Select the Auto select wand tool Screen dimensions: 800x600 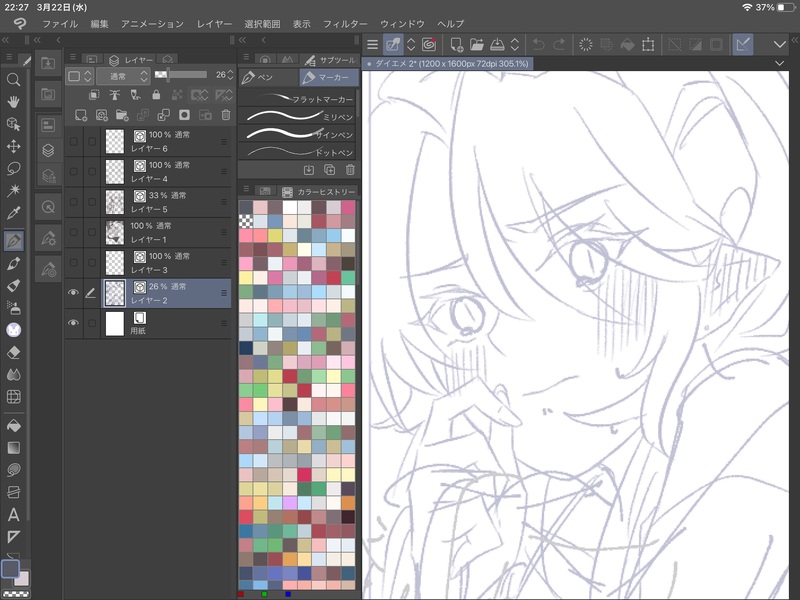point(14,190)
